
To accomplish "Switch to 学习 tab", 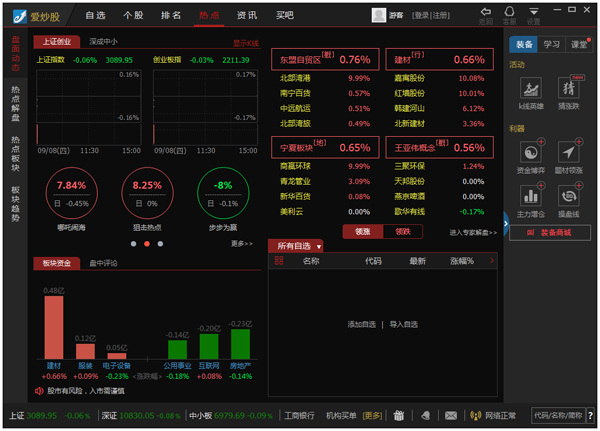I will tap(551, 45).
